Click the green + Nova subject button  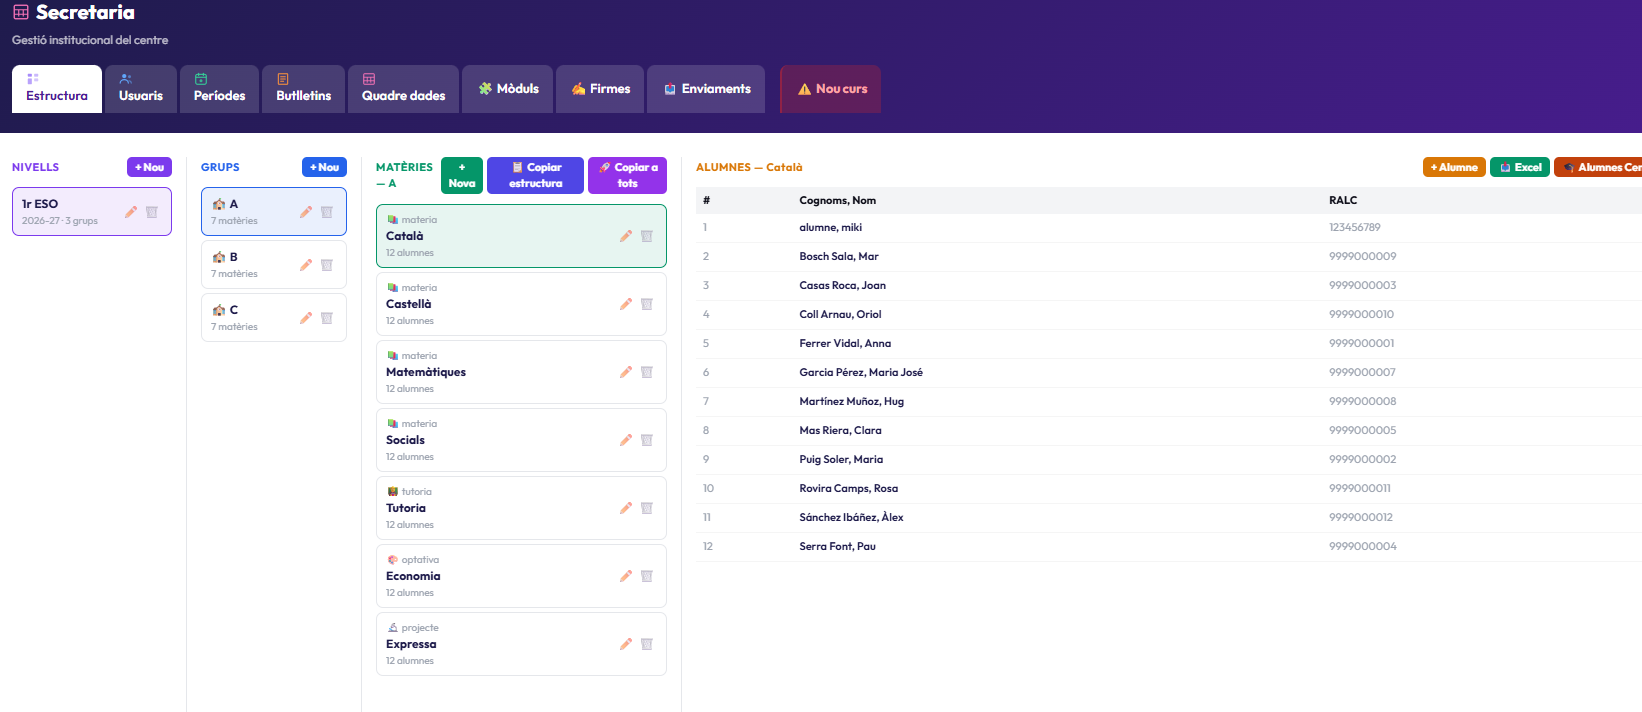click(462, 175)
